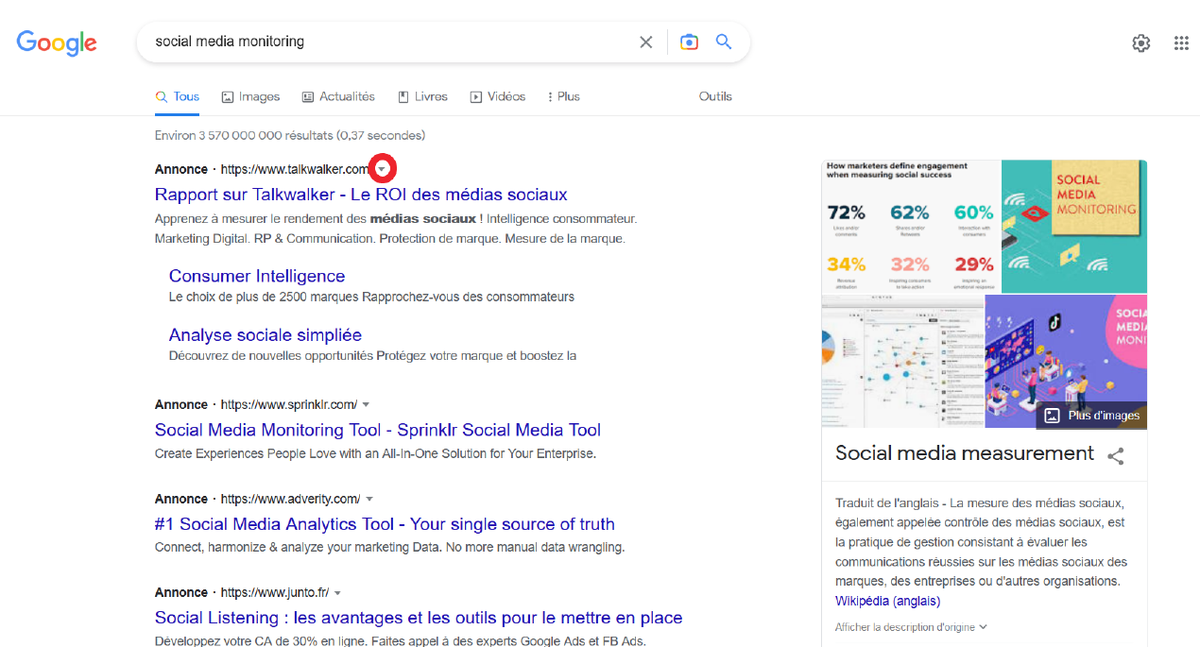Open Google Lens camera search
Image resolution: width=1200 pixels, height=647 pixels.
point(689,42)
